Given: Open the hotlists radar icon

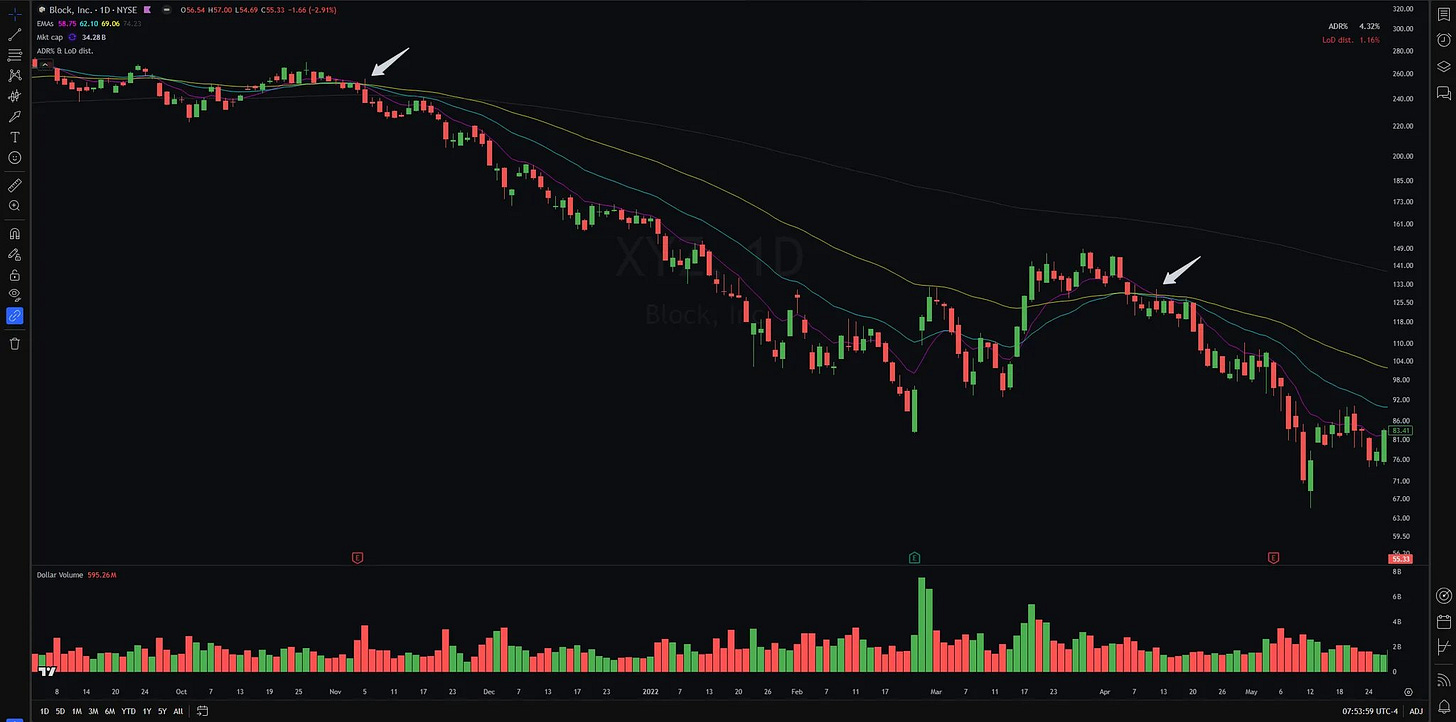Looking at the screenshot, I should click(x=1443, y=595).
